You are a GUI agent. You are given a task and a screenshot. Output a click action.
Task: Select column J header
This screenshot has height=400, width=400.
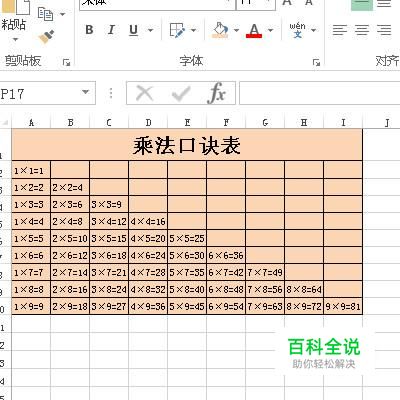387,123
